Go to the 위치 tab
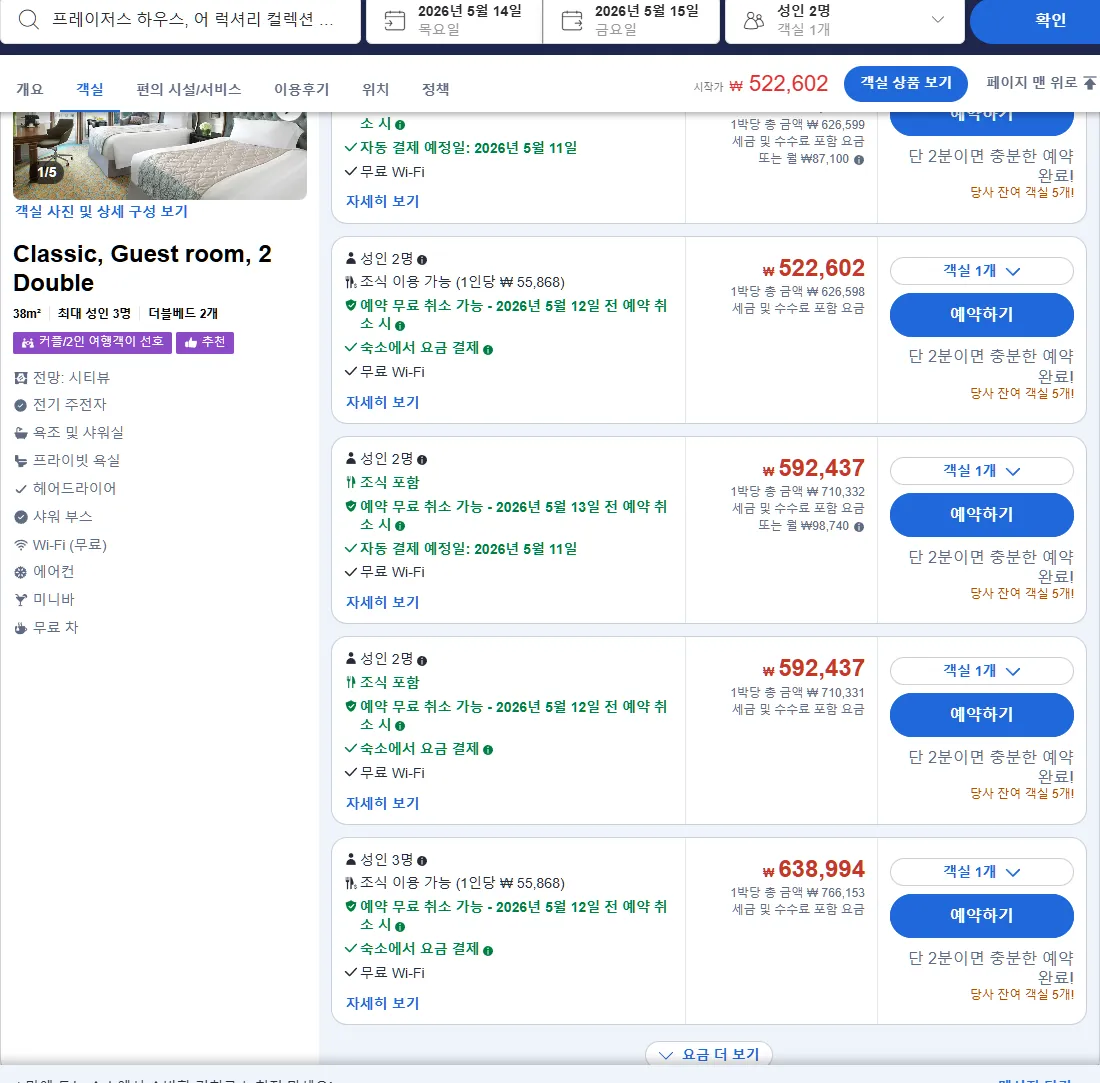Screen dimensions: 1100x1083 point(375,89)
